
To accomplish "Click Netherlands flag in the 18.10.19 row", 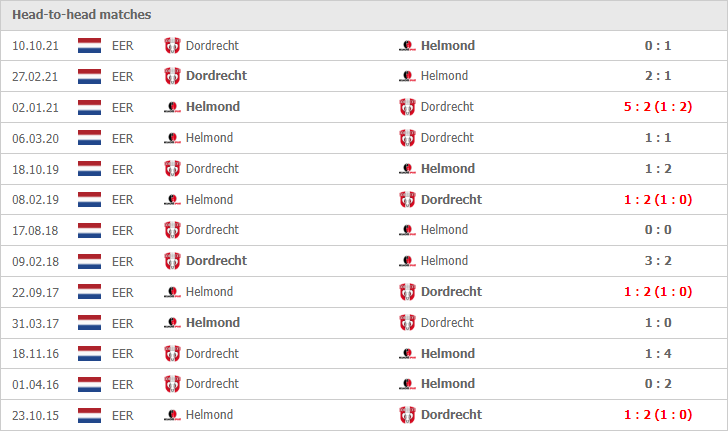I will point(89,169).
